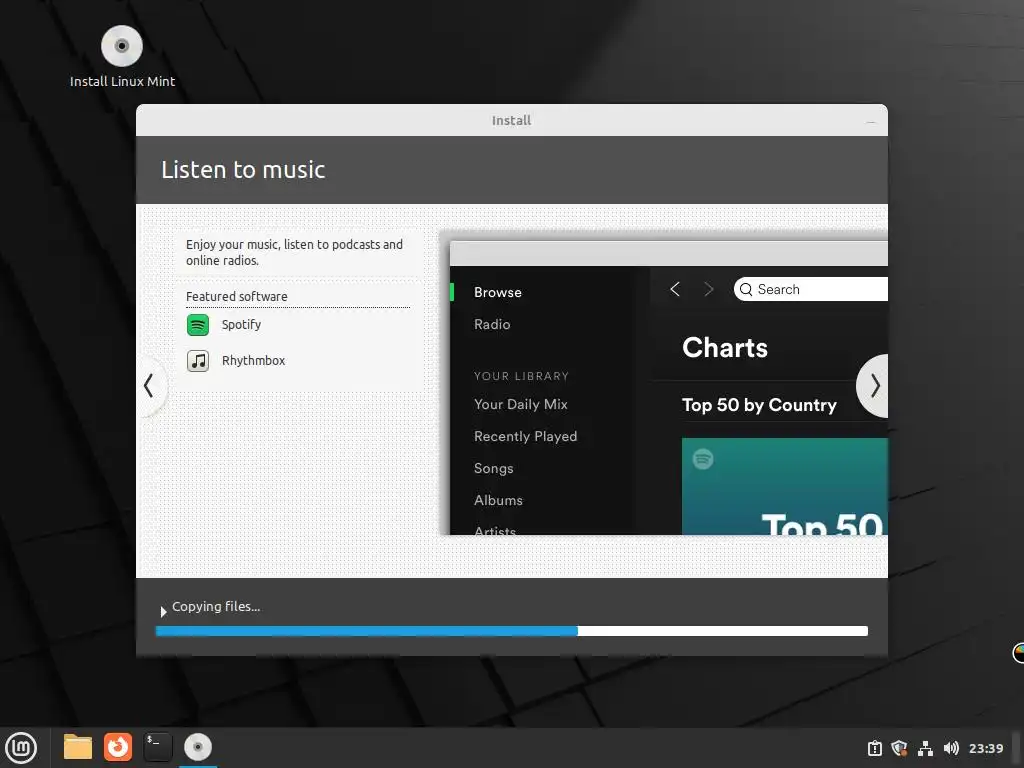Go to the previous installer slide
Image resolution: width=1024 pixels, height=768 pixels.
pyautogui.click(x=150, y=385)
